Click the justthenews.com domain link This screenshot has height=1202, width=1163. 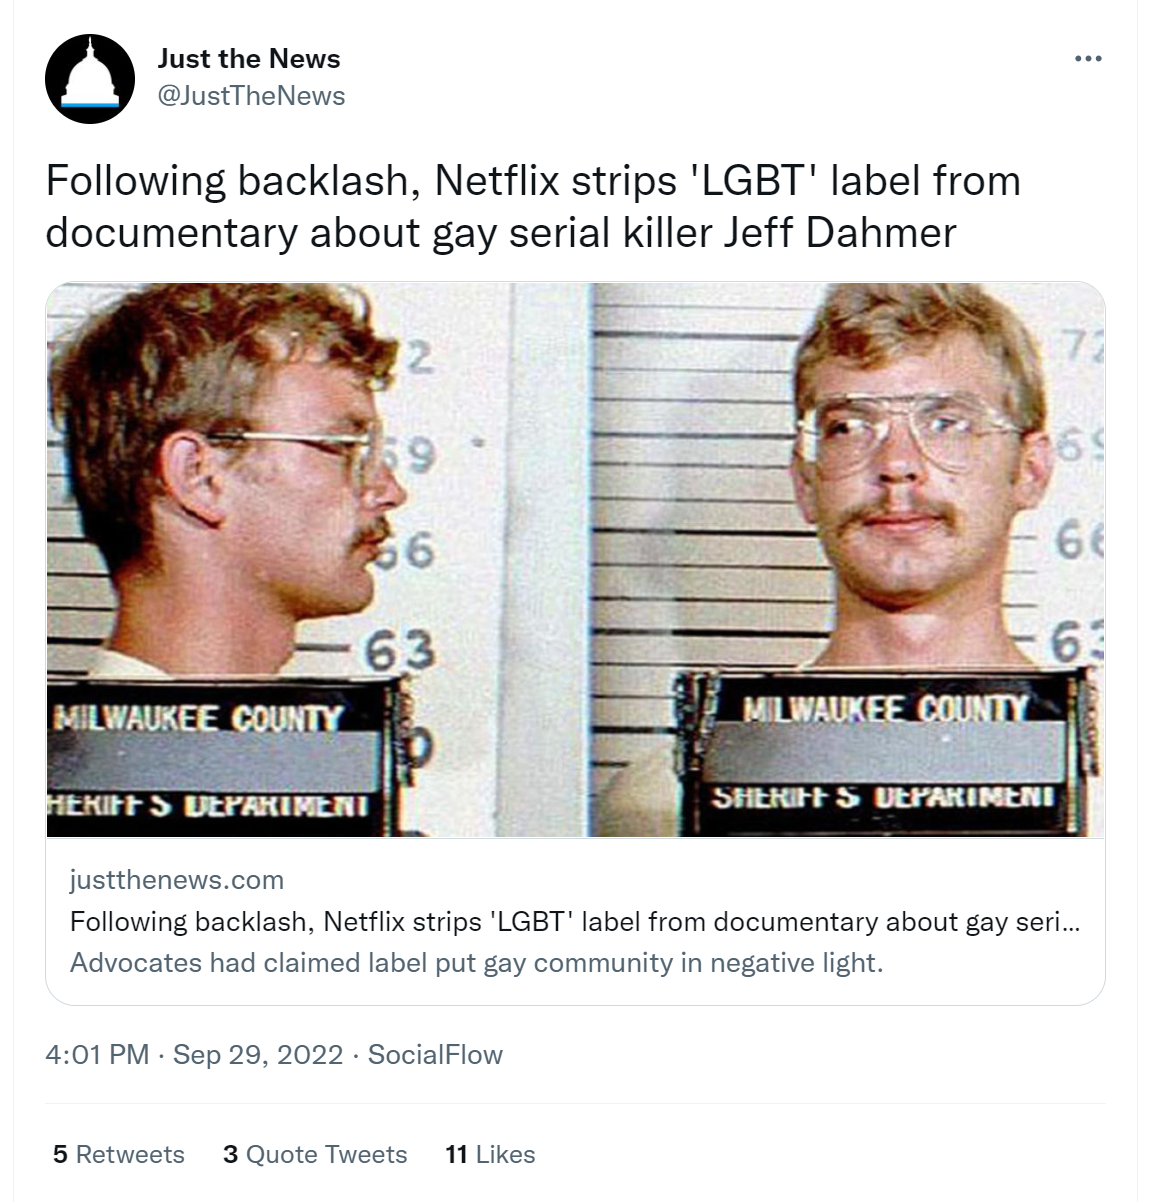(177, 880)
